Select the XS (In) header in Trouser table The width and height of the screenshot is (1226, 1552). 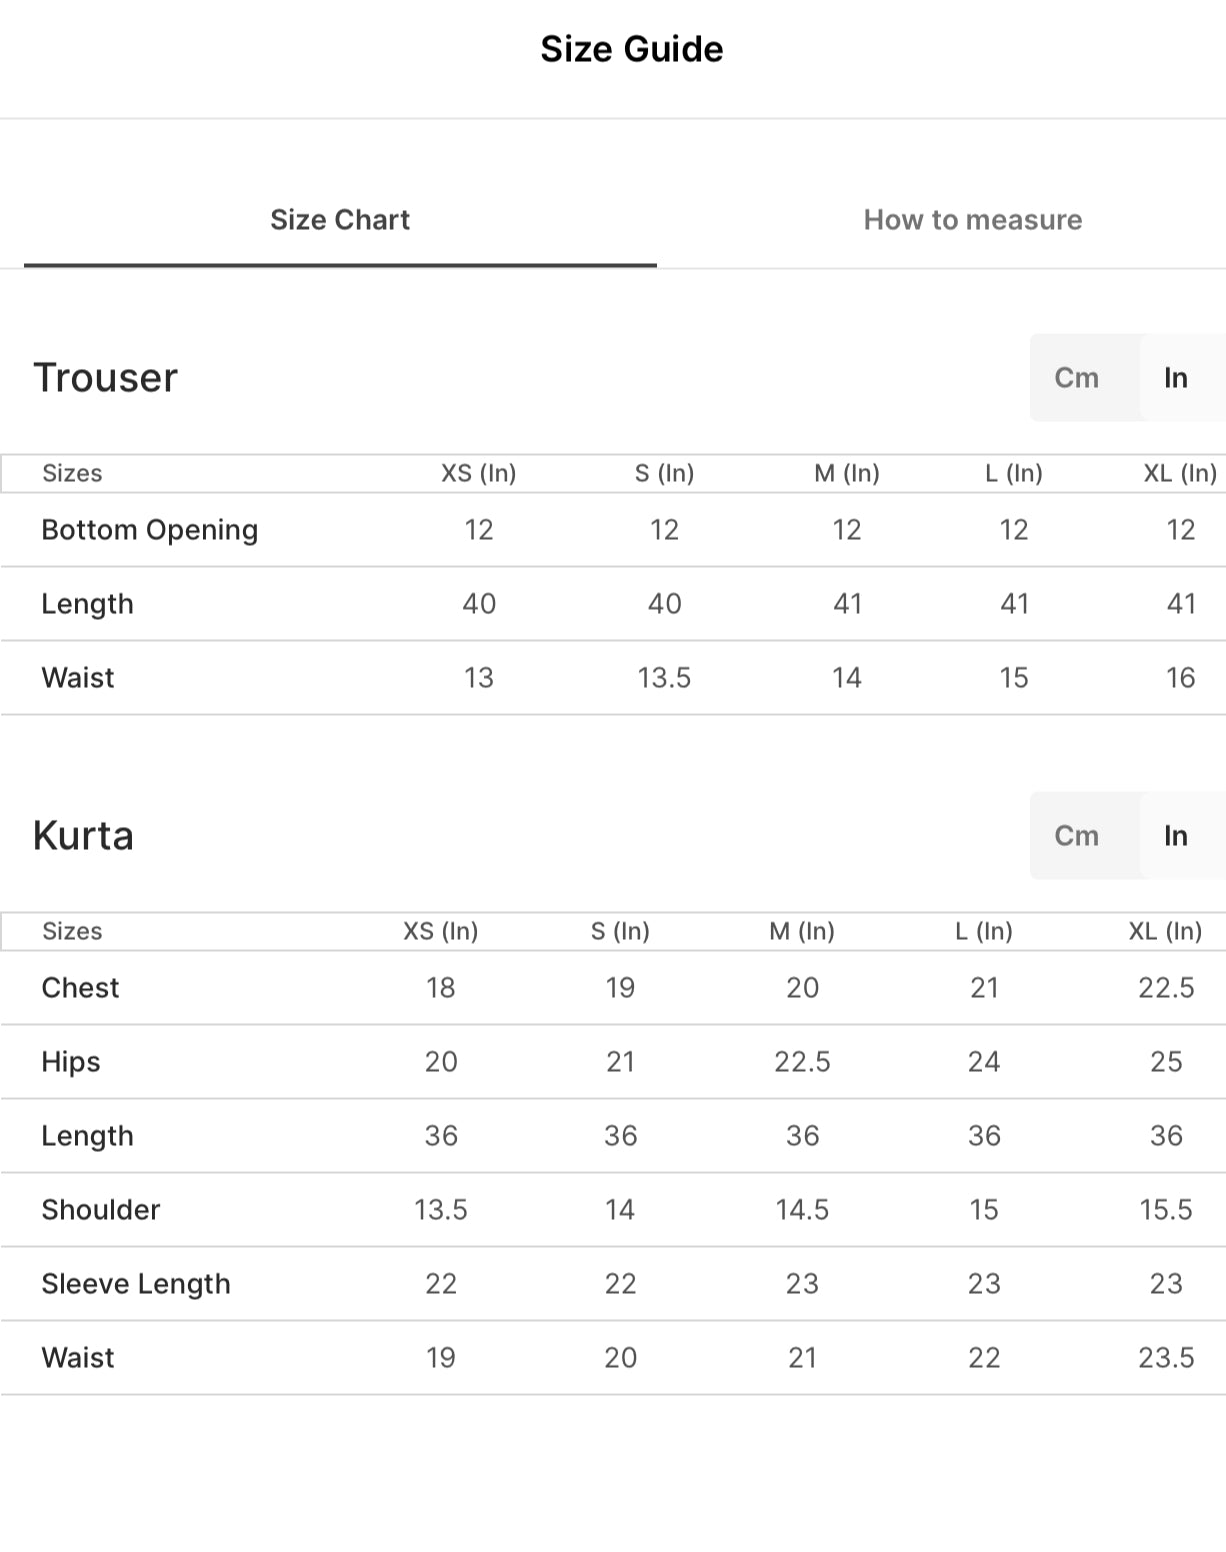[x=478, y=473]
